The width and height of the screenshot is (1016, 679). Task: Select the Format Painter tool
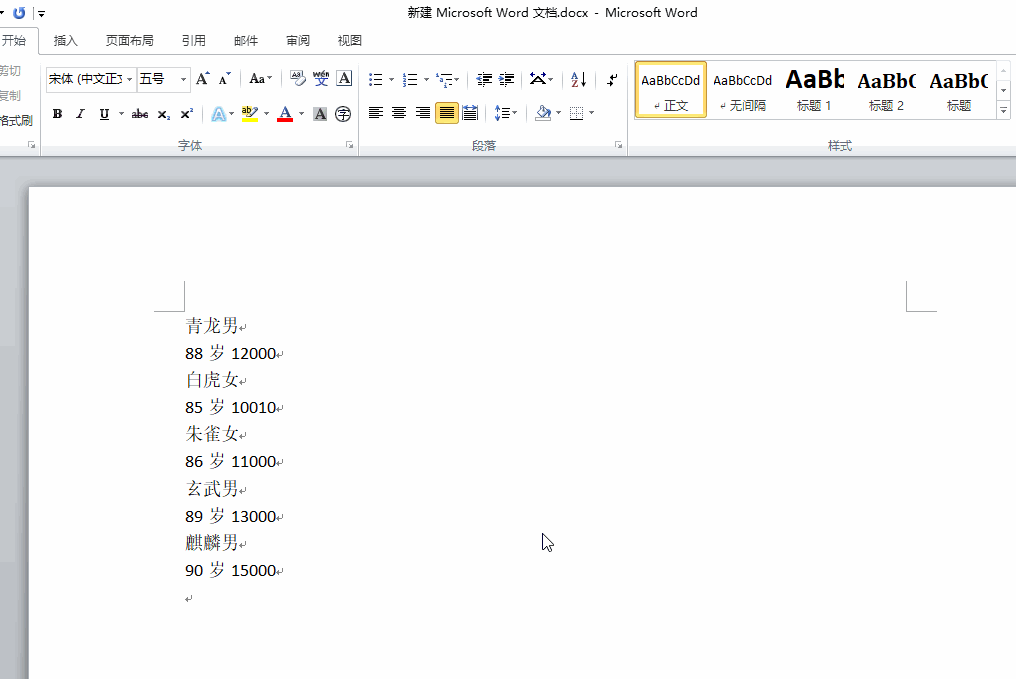(x=15, y=120)
